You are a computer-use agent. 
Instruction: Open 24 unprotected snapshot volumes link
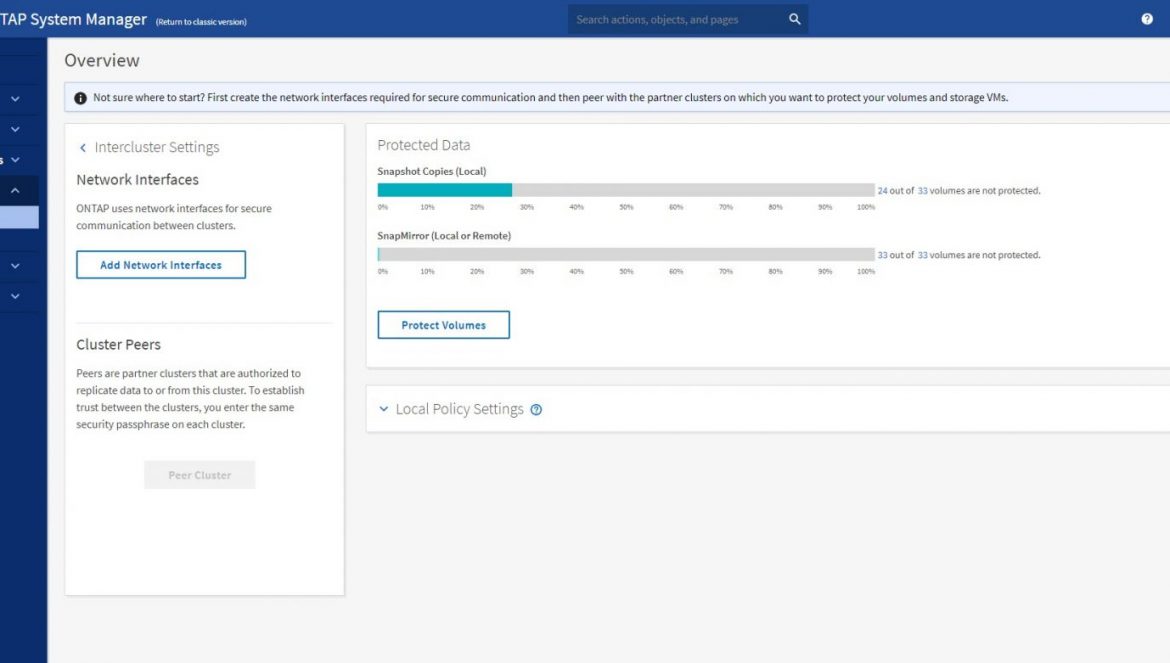(883, 191)
